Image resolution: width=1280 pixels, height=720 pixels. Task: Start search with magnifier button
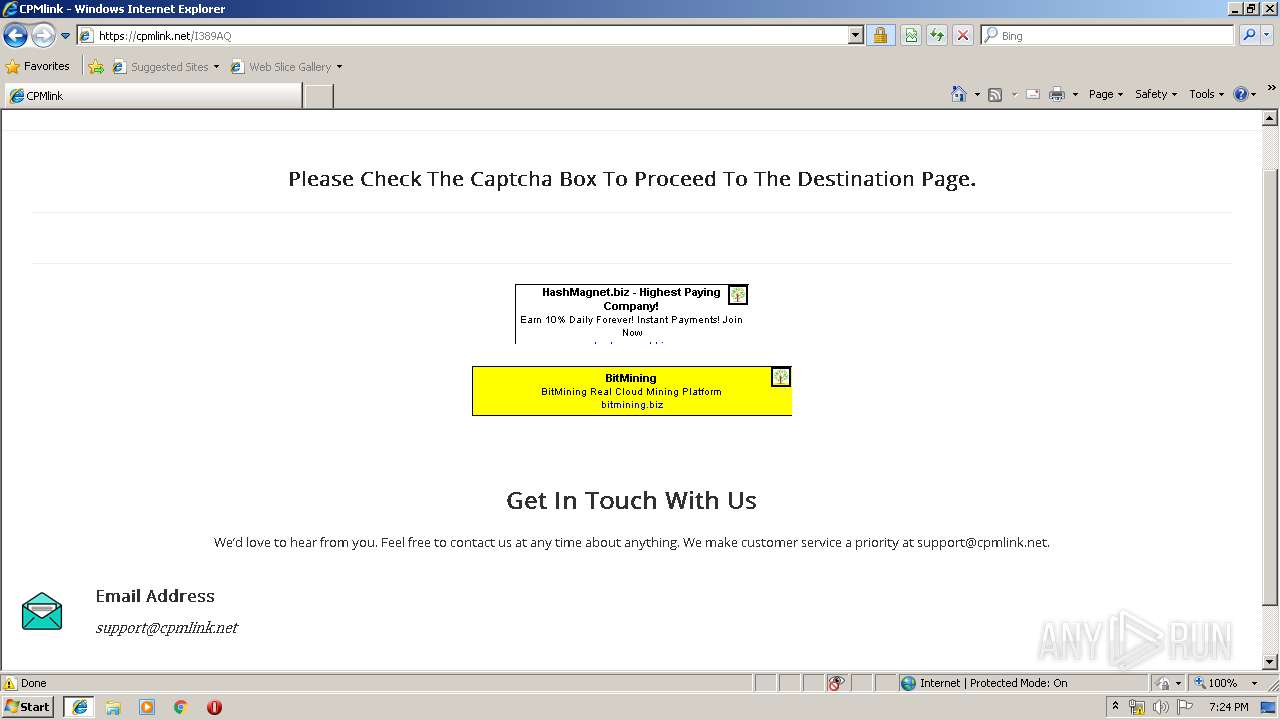click(x=1248, y=36)
